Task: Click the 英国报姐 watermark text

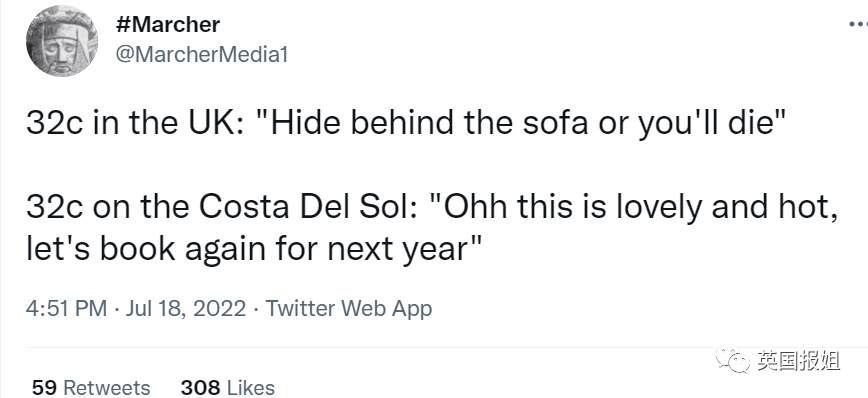Action: [x=798, y=361]
